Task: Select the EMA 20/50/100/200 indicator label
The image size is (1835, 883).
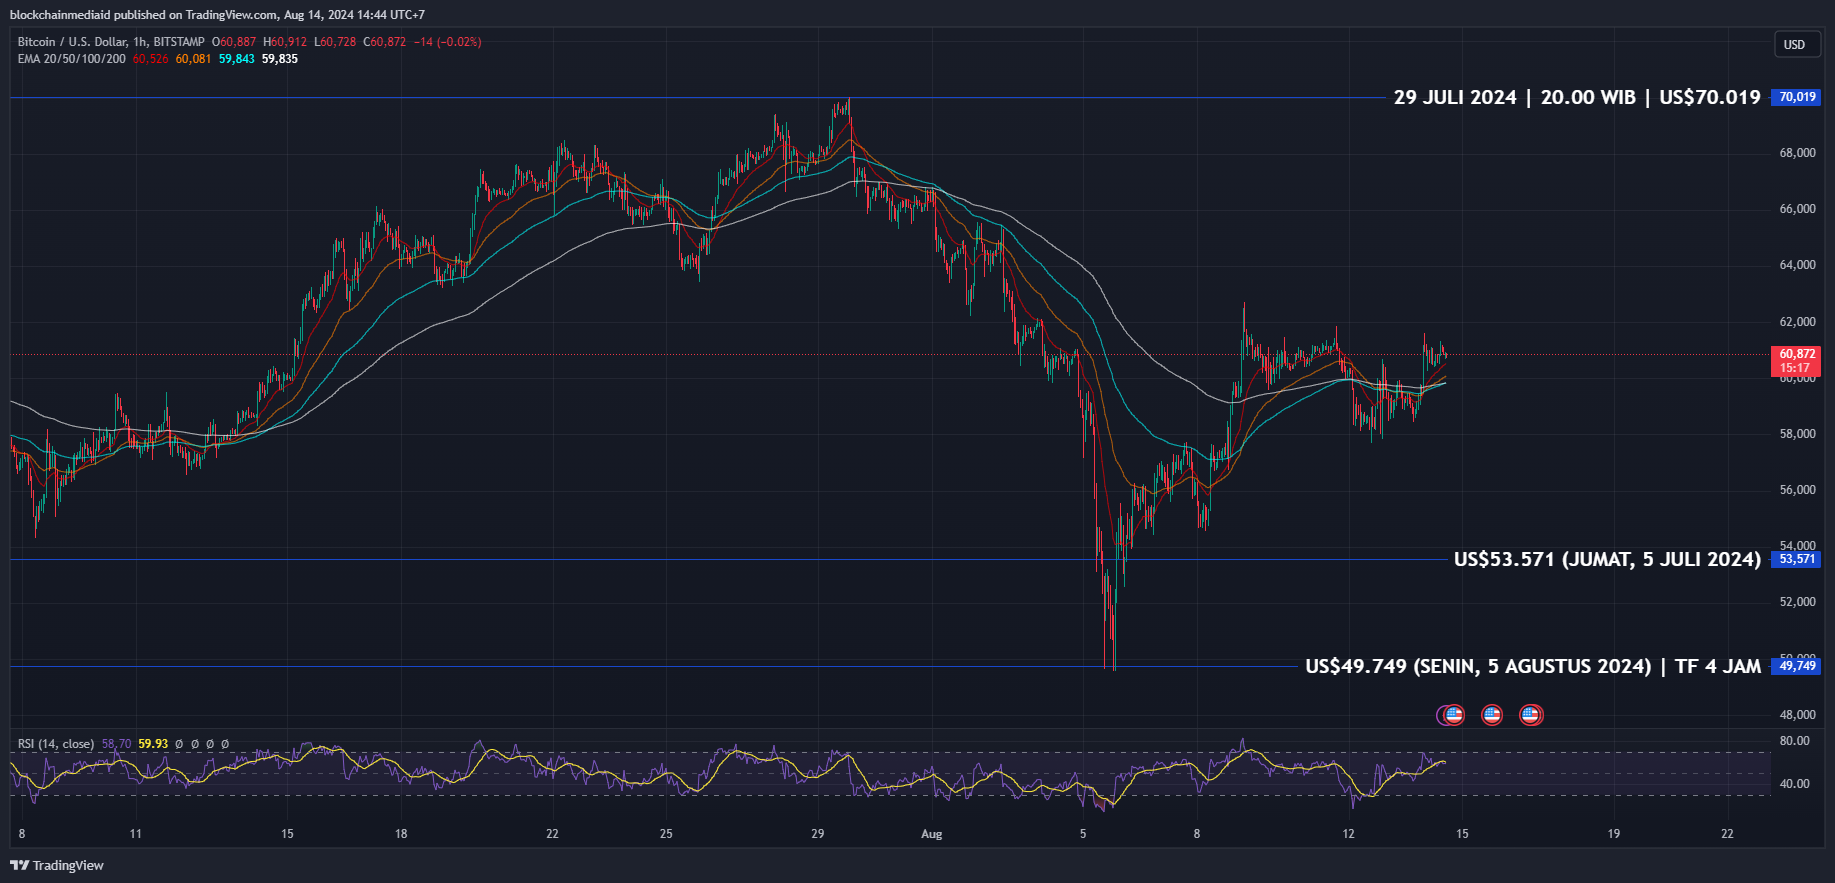Action: (71, 59)
